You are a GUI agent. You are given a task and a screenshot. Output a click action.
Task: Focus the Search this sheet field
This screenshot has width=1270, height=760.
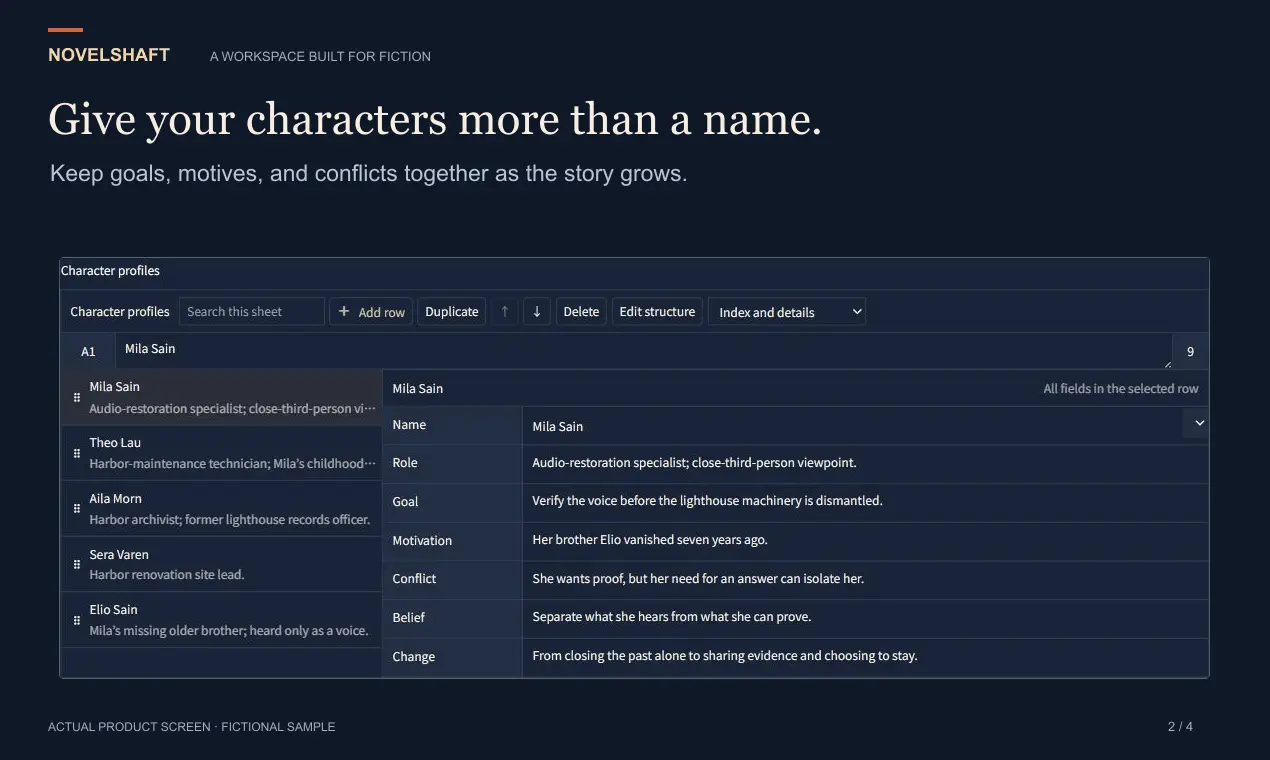point(252,312)
